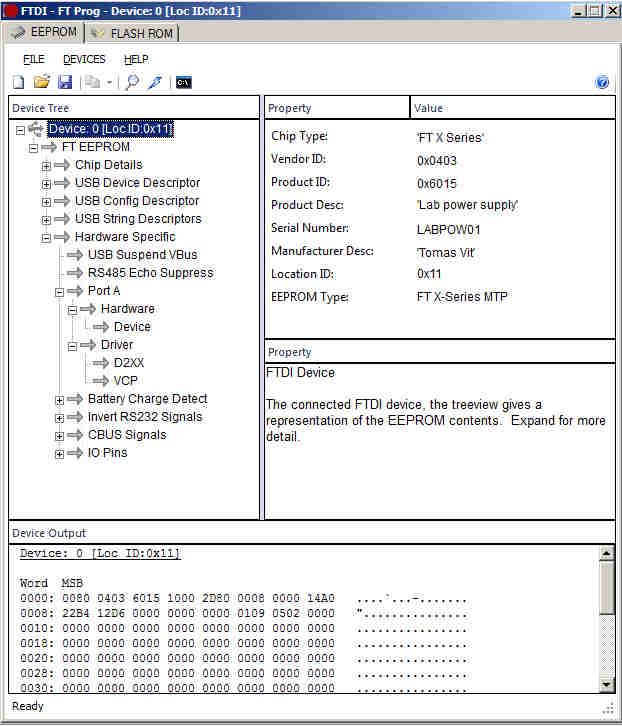622x726 pixels.
Task: Expand the Chip Details node
Action: tap(46, 166)
